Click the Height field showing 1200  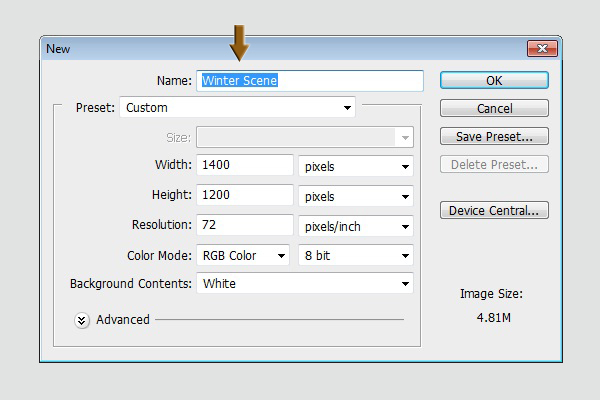(x=245, y=196)
